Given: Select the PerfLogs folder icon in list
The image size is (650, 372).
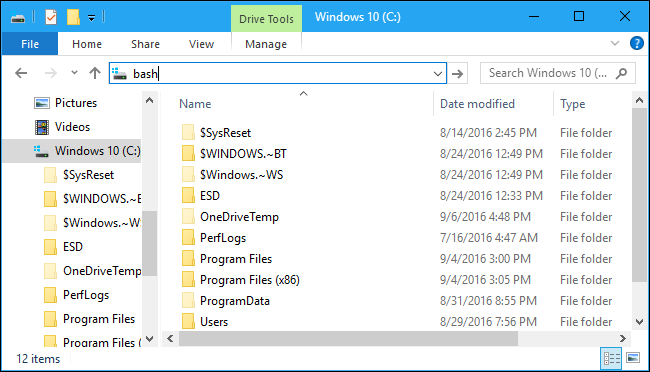Looking at the screenshot, I should (188, 238).
